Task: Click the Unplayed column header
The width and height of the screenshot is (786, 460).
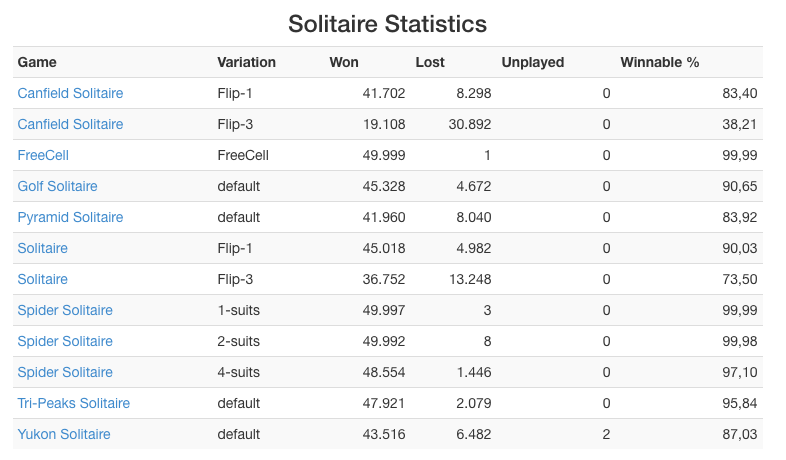Action: pos(533,62)
